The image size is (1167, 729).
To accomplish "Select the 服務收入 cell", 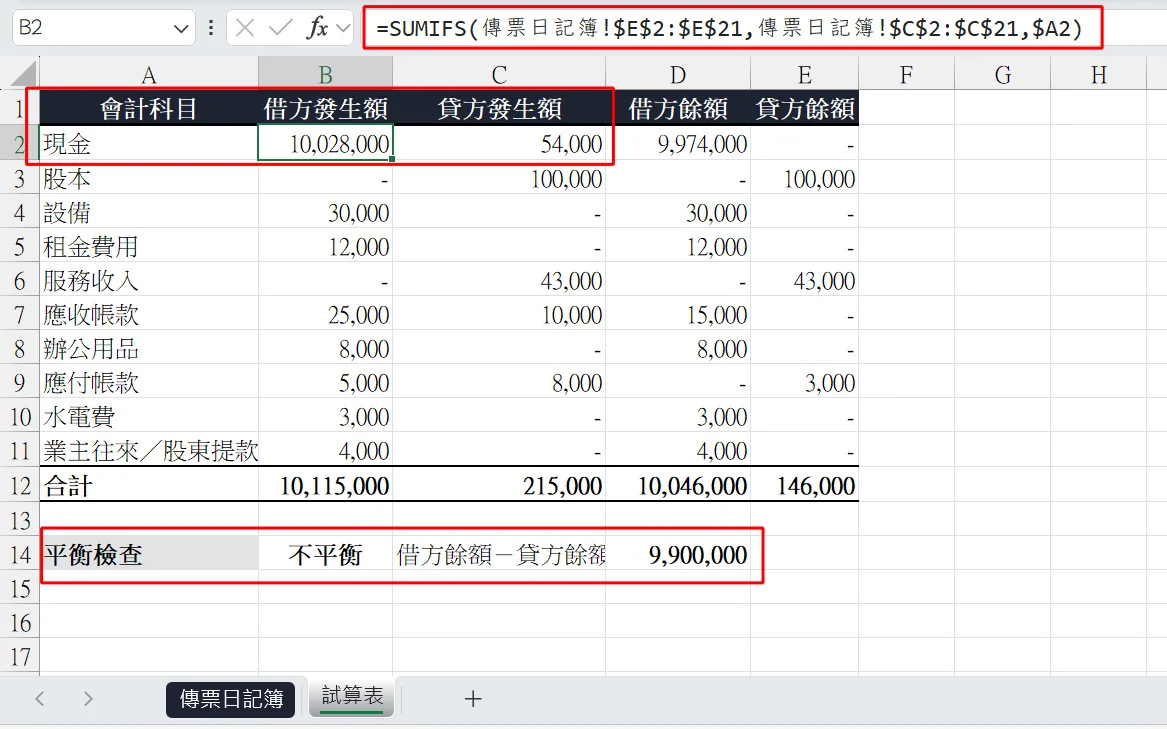I will pyautogui.click(x=149, y=281).
